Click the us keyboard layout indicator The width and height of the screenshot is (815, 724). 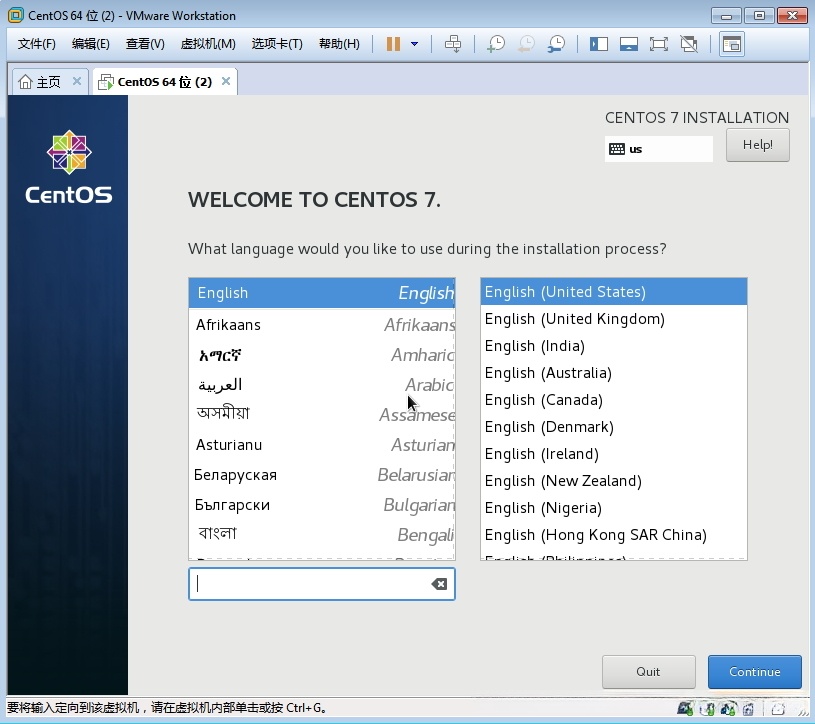pos(658,149)
